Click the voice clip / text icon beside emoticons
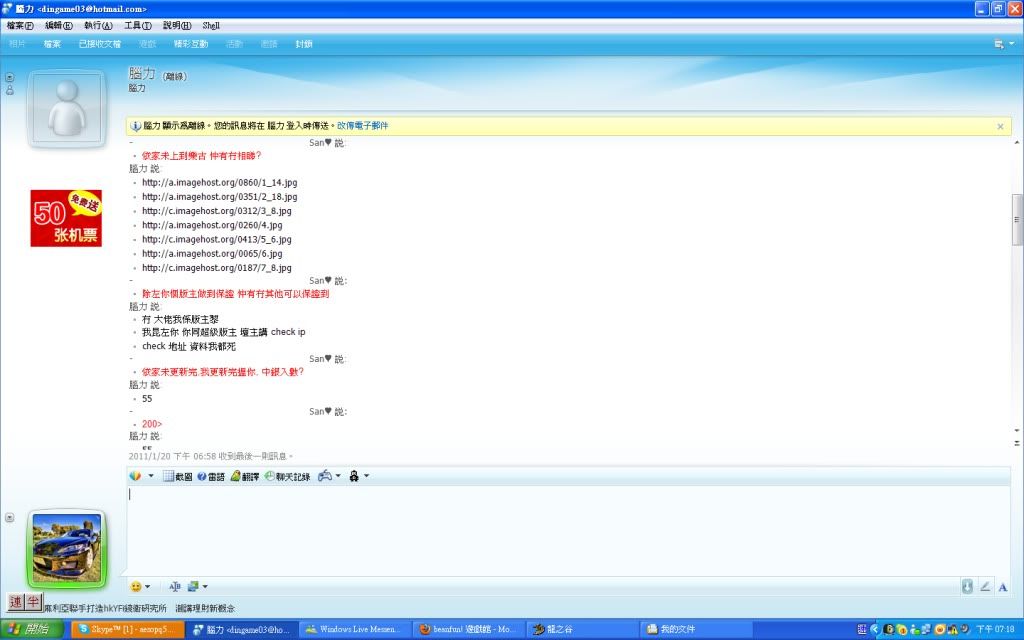Viewport: 1024px width, 640px height. [174, 586]
